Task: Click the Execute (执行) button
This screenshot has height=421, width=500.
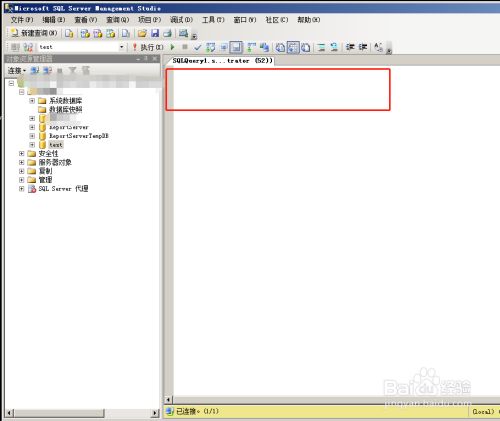Action: coord(148,47)
